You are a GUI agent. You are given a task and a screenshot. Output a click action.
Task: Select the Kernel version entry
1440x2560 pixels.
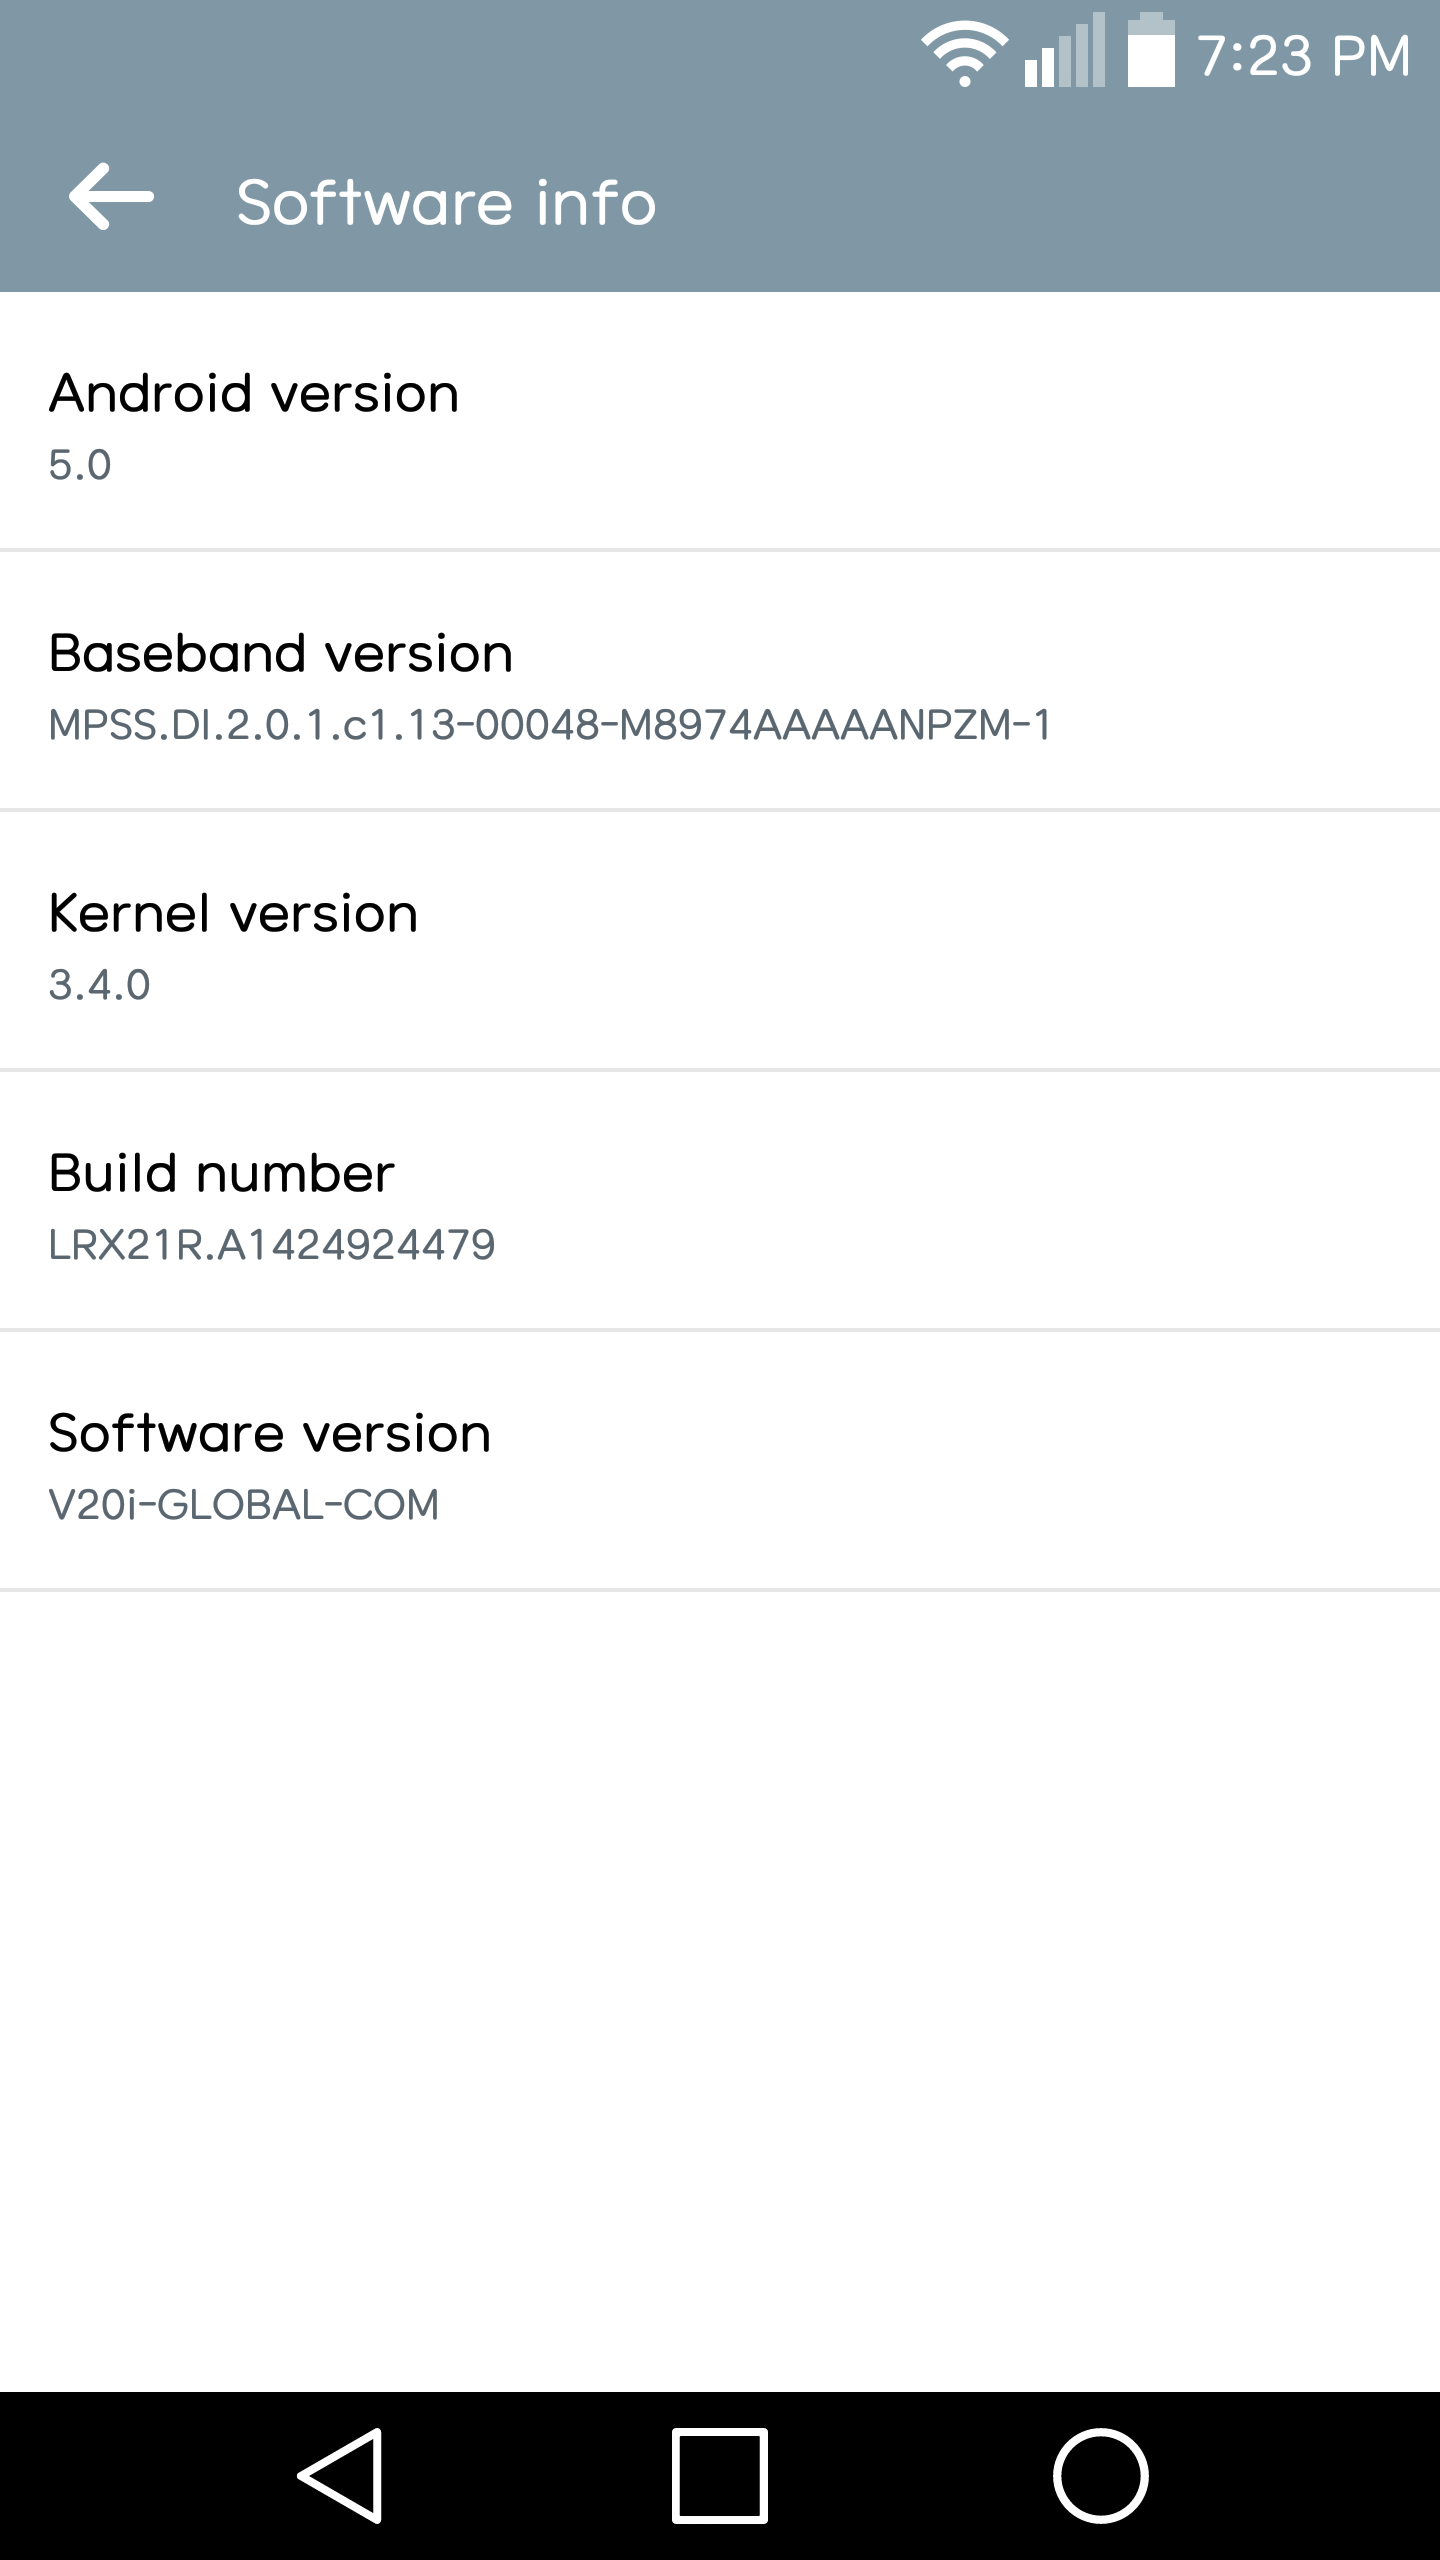tap(720, 945)
